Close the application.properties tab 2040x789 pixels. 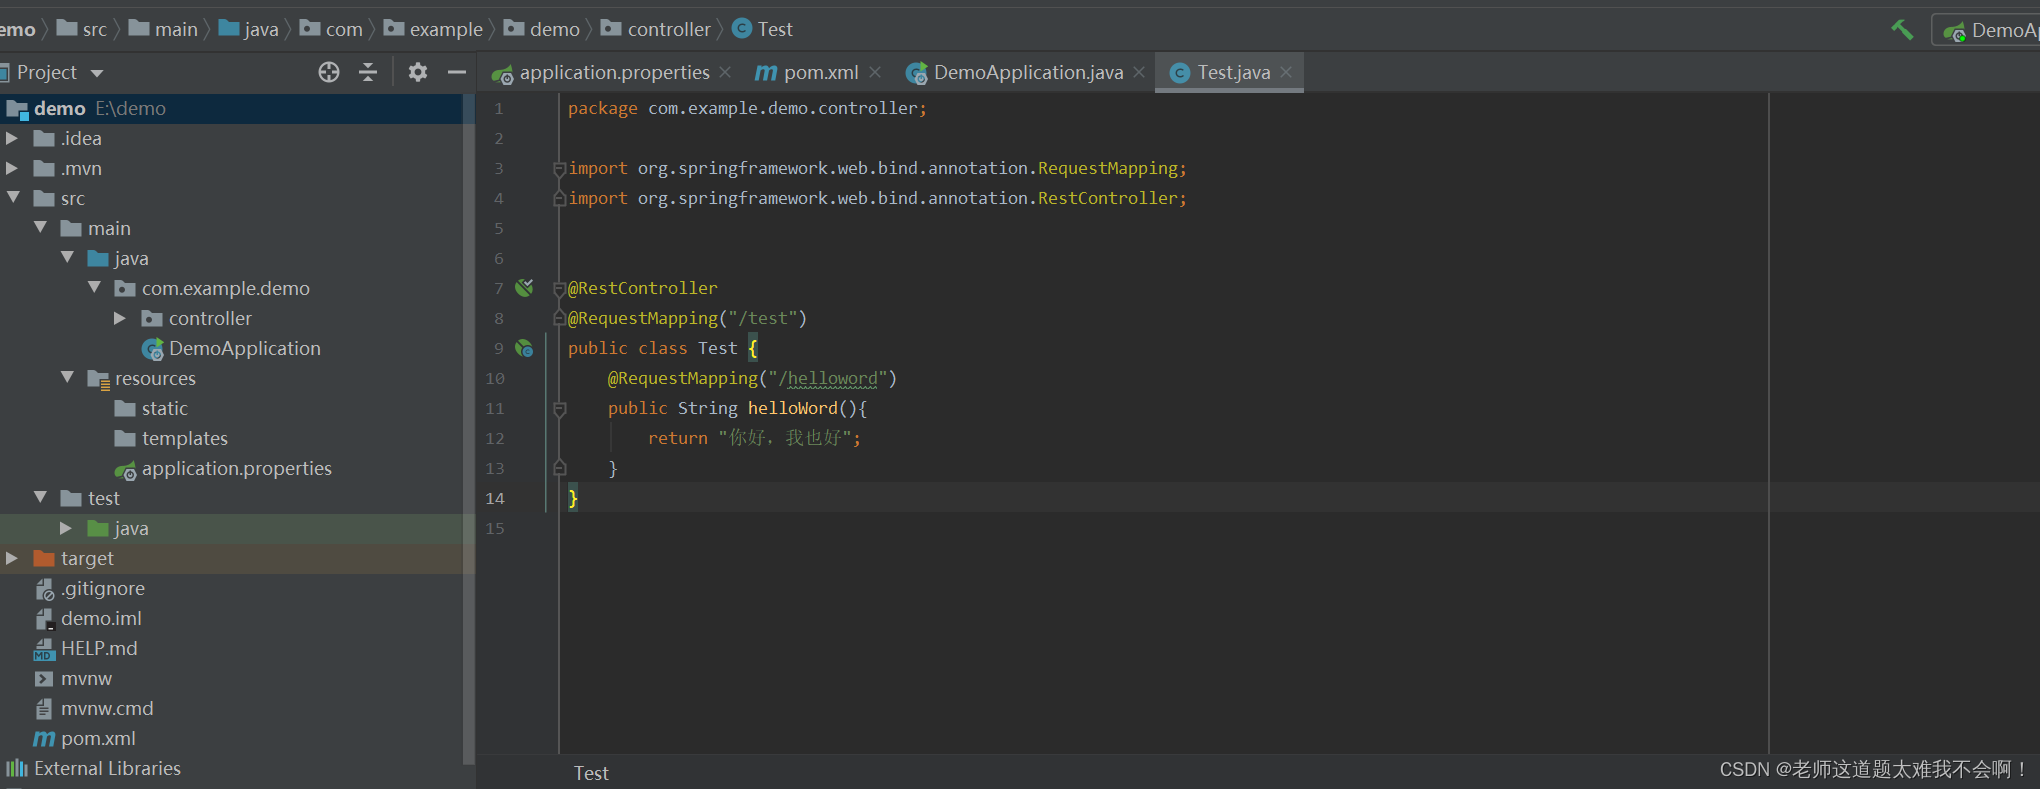click(x=725, y=72)
